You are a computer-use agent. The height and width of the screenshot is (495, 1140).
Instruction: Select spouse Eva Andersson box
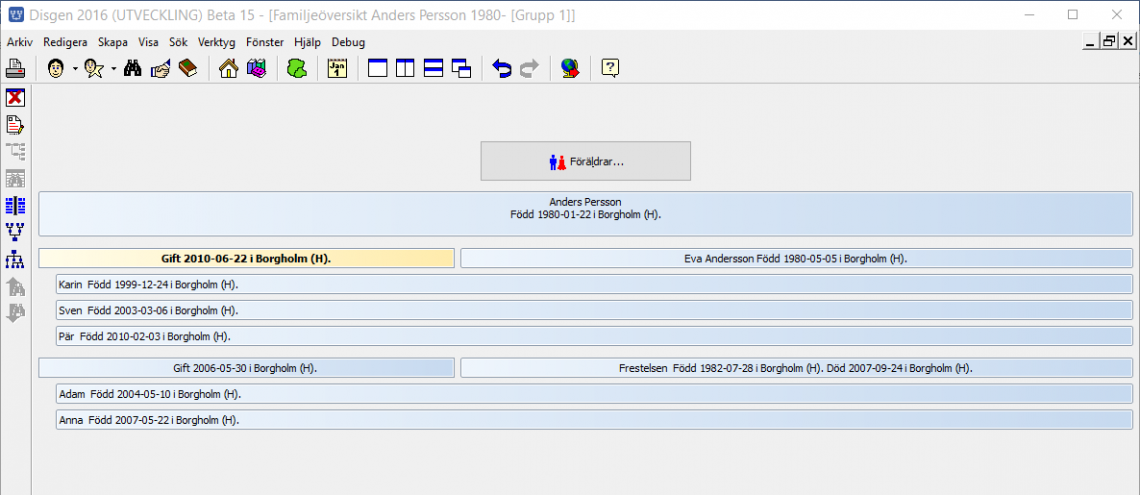[x=796, y=258]
